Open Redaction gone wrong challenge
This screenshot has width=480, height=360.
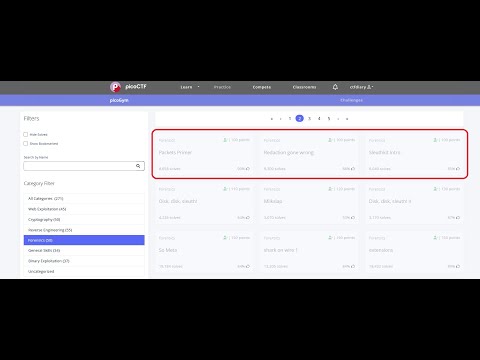coord(289,152)
